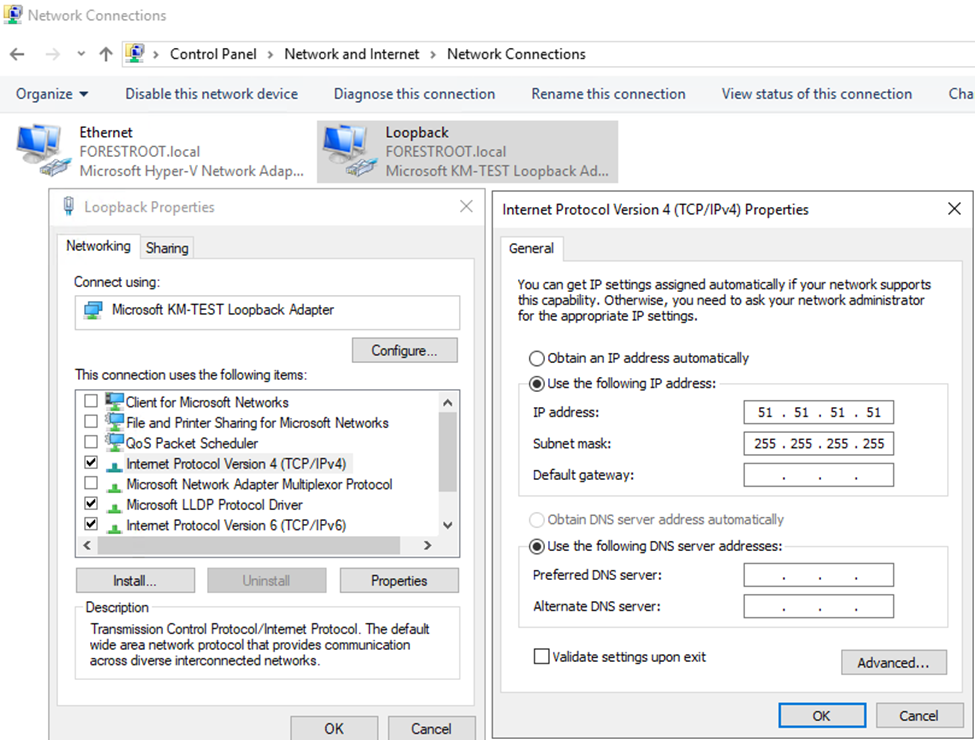Toggle Network Adapter Multiplexor Protocol checkbox
975x740 pixels.
click(91, 483)
